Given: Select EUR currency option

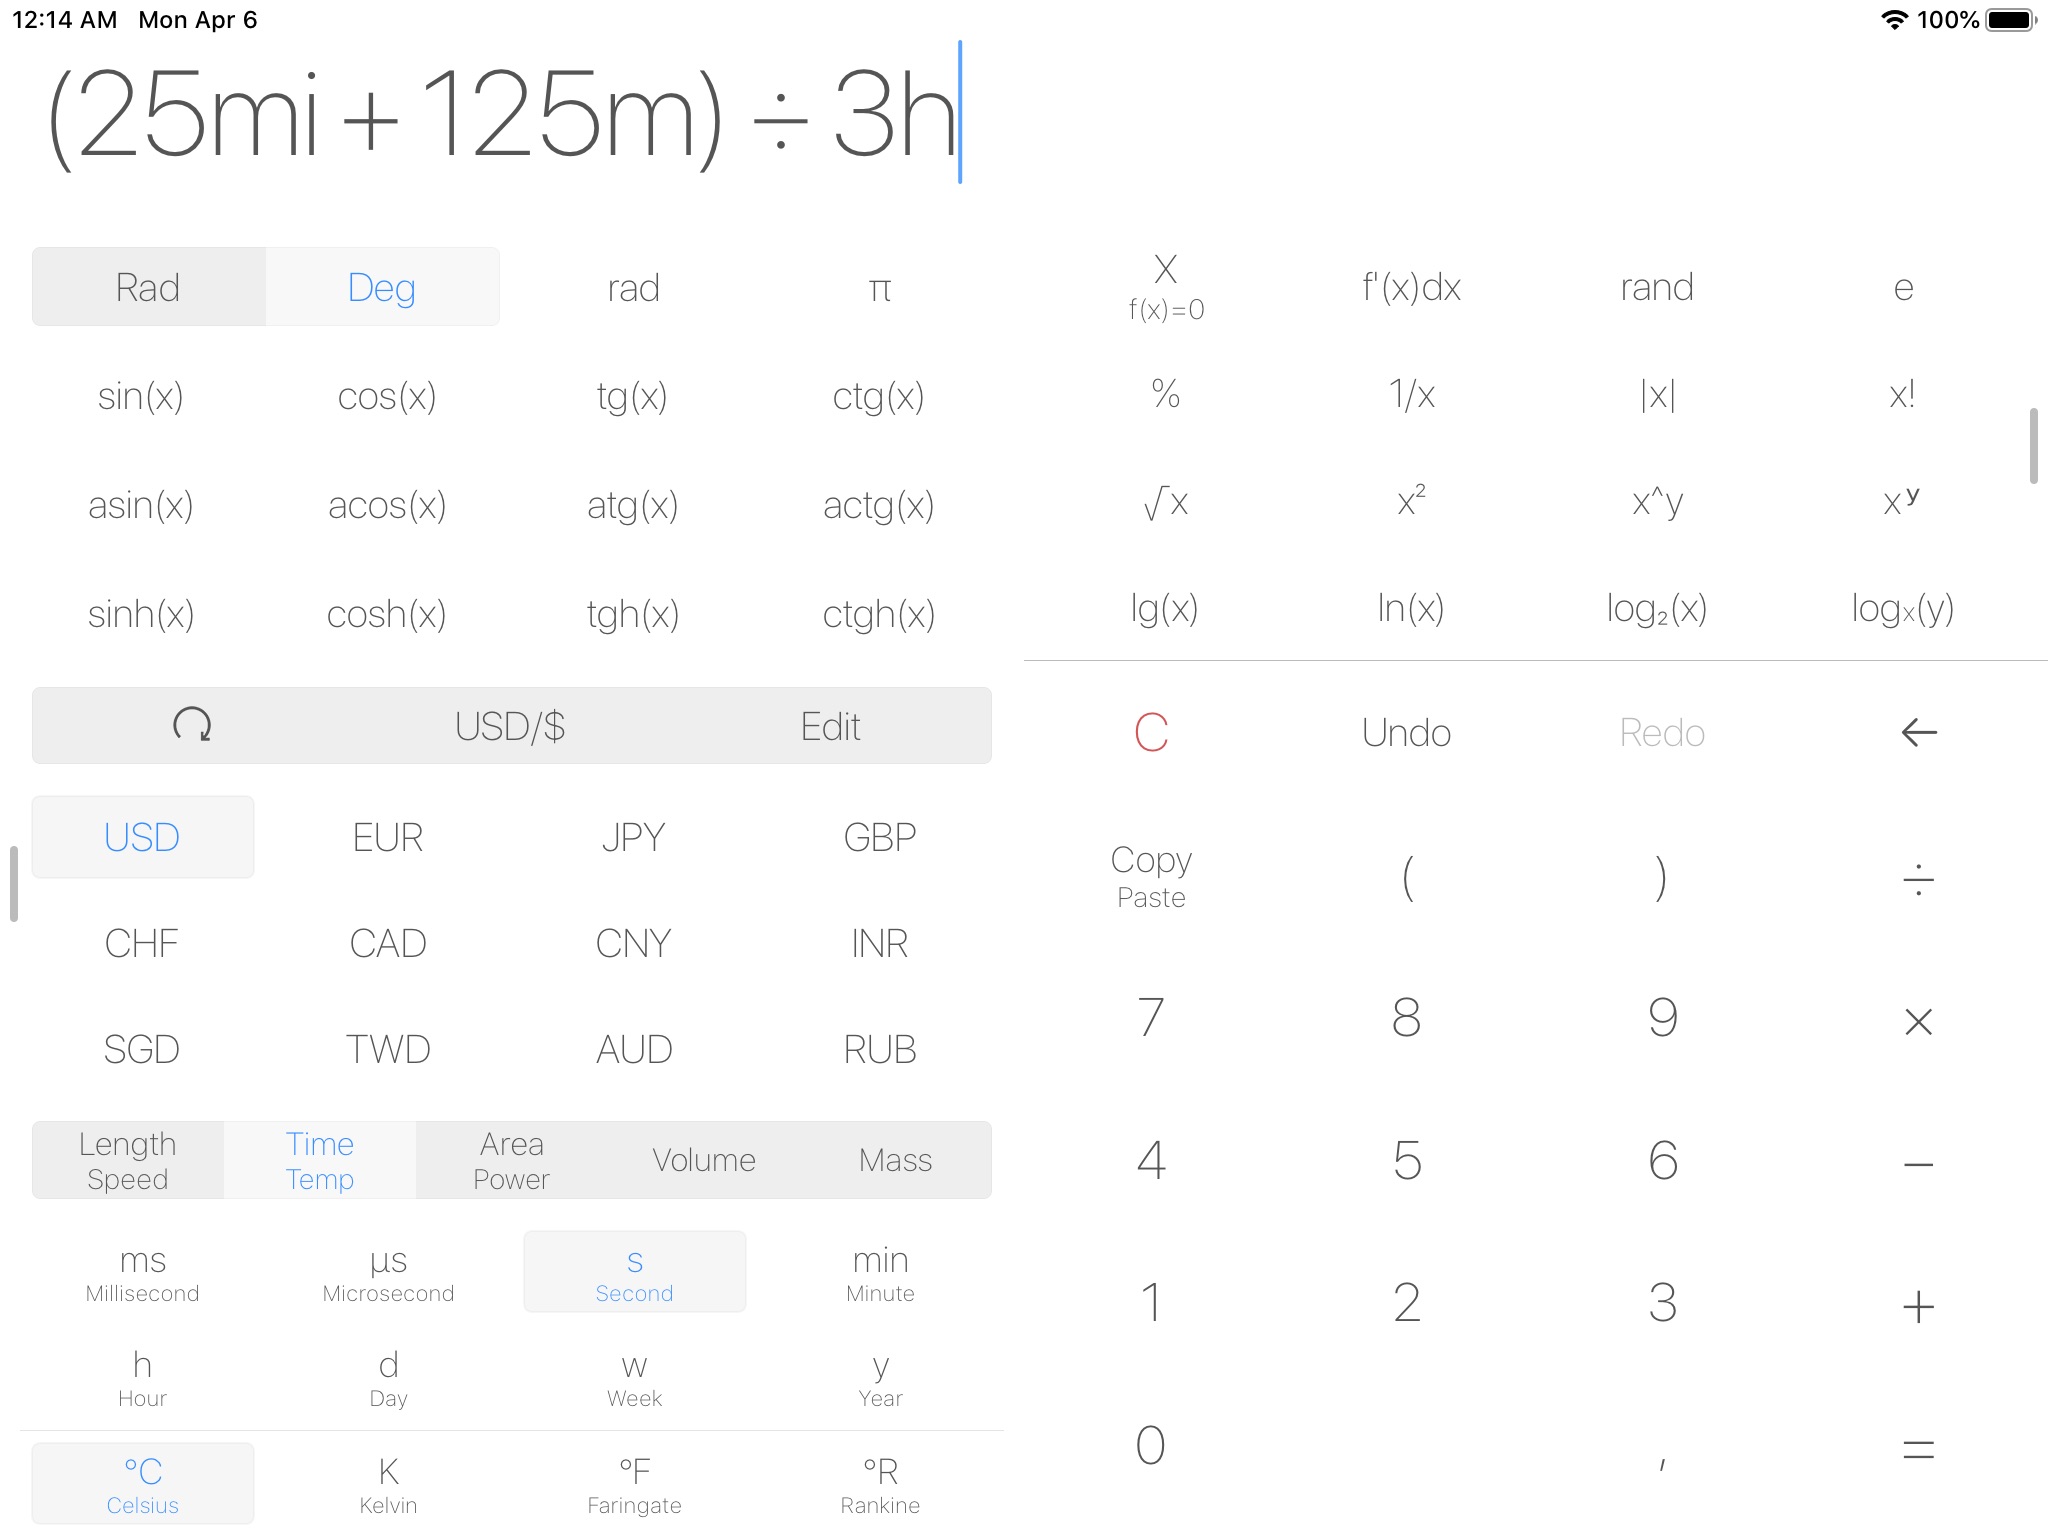Looking at the screenshot, I should pyautogui.click(x=385, y=834).
